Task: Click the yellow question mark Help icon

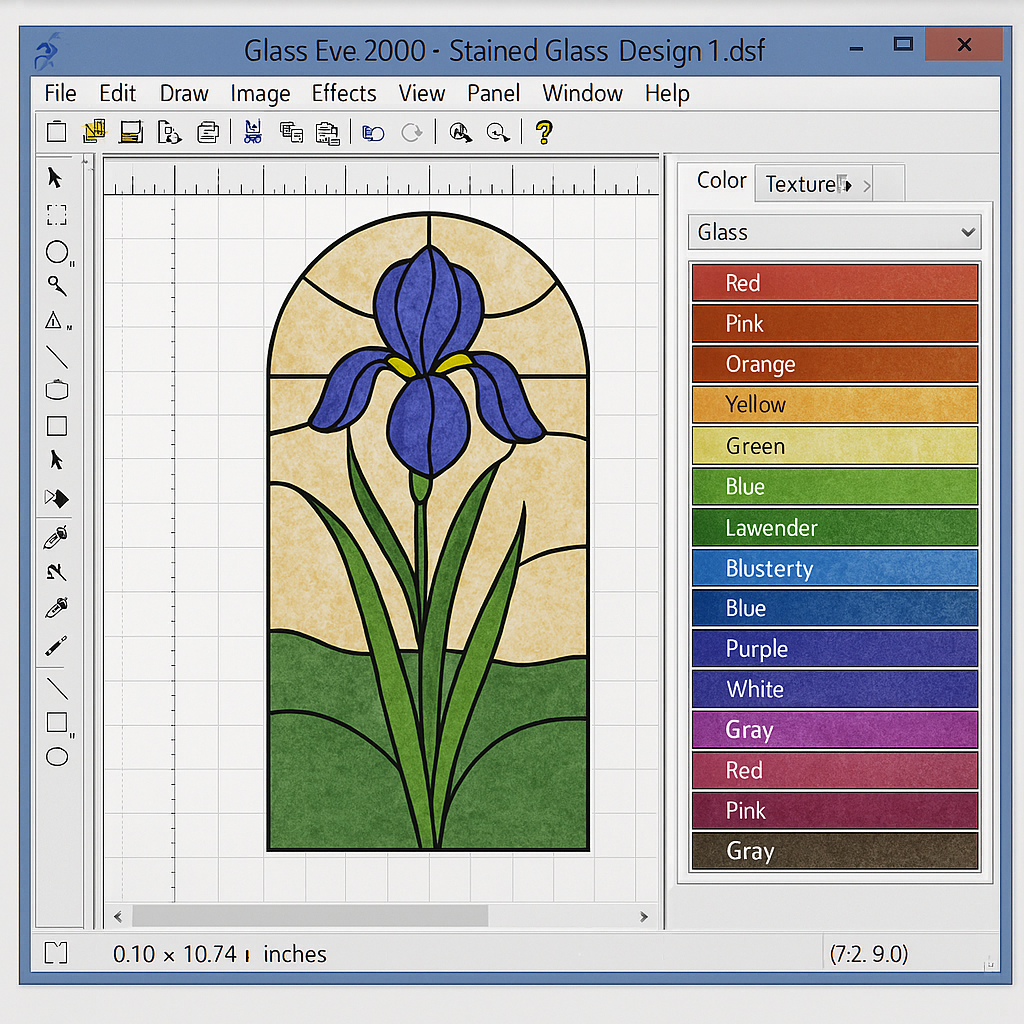Action: pos(543,132)
